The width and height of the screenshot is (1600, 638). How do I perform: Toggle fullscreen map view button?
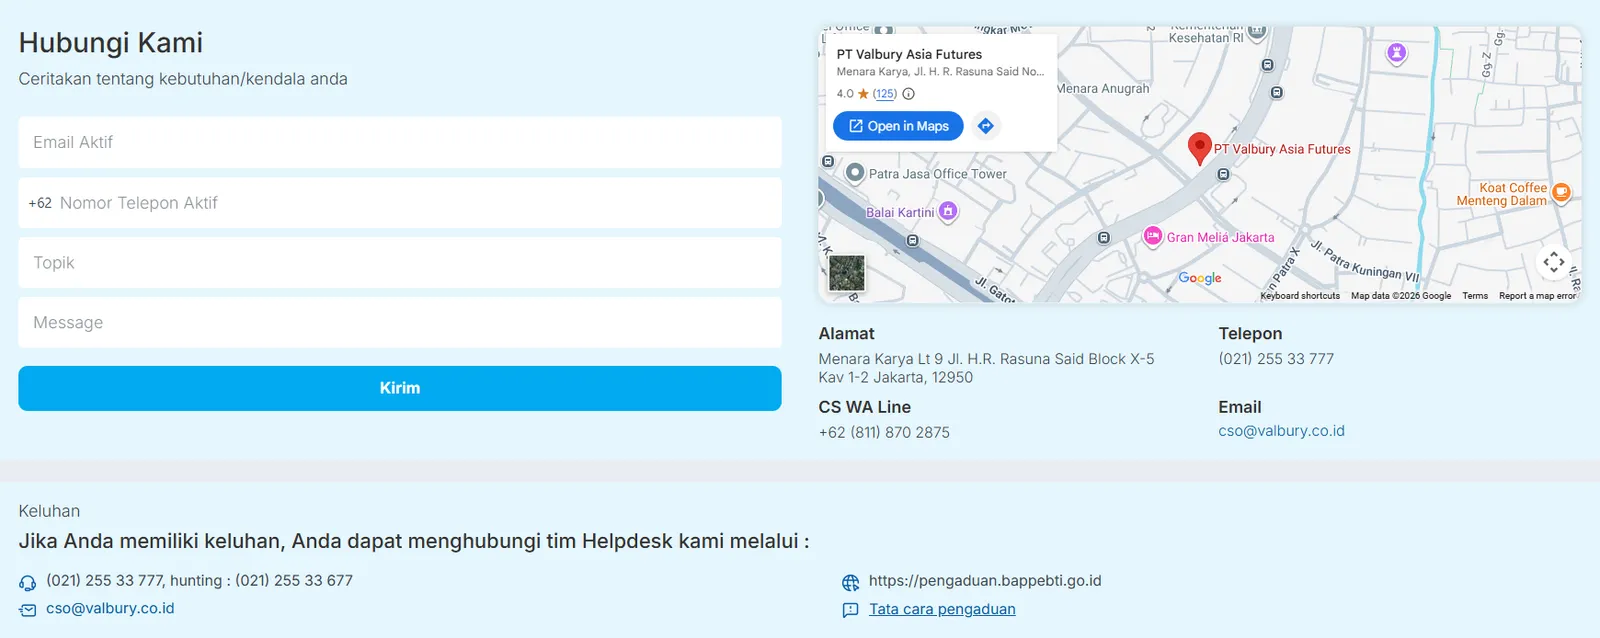click(x=1553, y=262)
